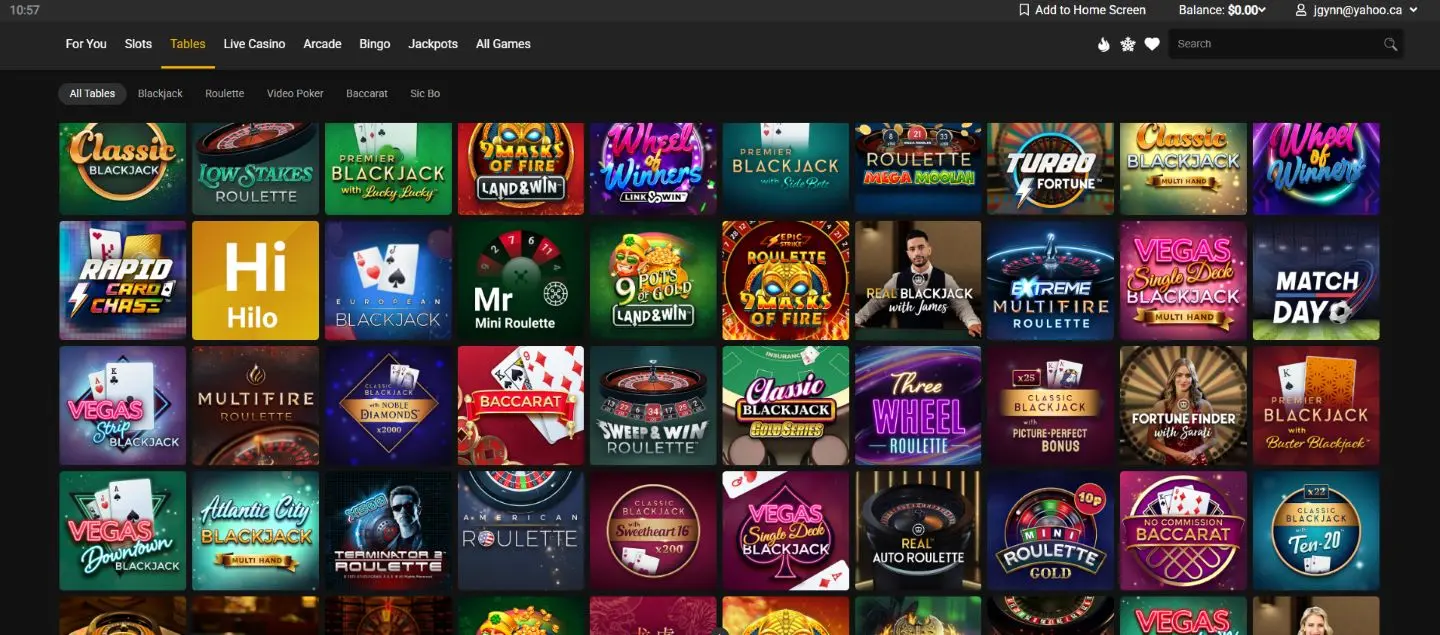Screen dimensions: 1440x635
Task: Select the Slots tab
Action: tap(138, 44)
